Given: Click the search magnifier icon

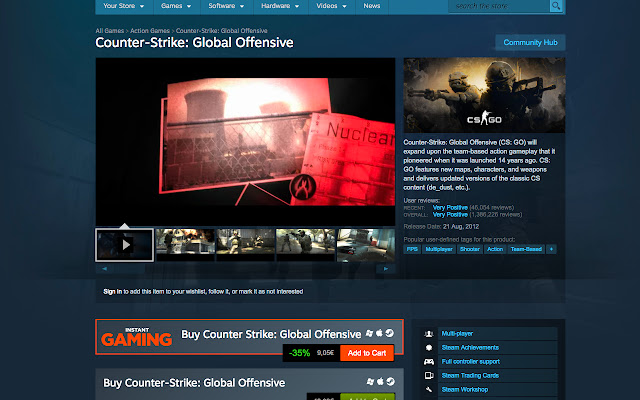Looking at the screenshot, I should [556, 6].
